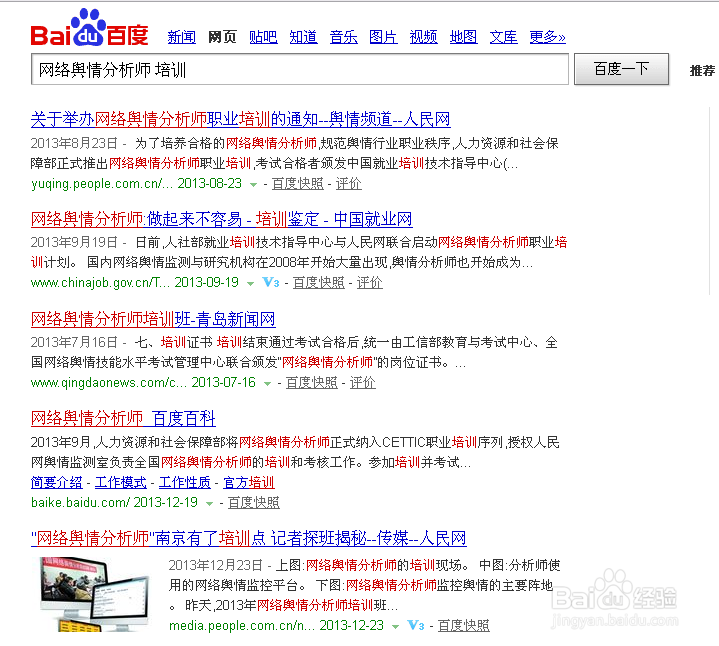Open 百度快照 for media.people.com.cn result

(x=464, y=625)
